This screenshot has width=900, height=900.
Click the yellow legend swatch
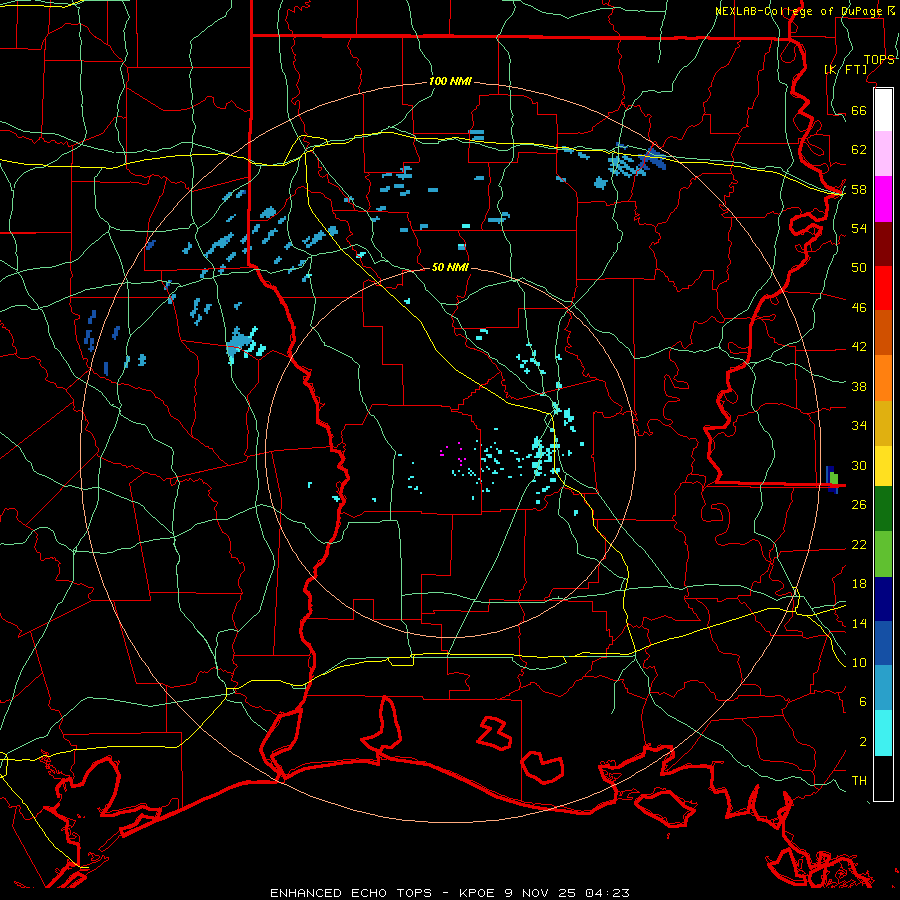(x=883, y=465)
